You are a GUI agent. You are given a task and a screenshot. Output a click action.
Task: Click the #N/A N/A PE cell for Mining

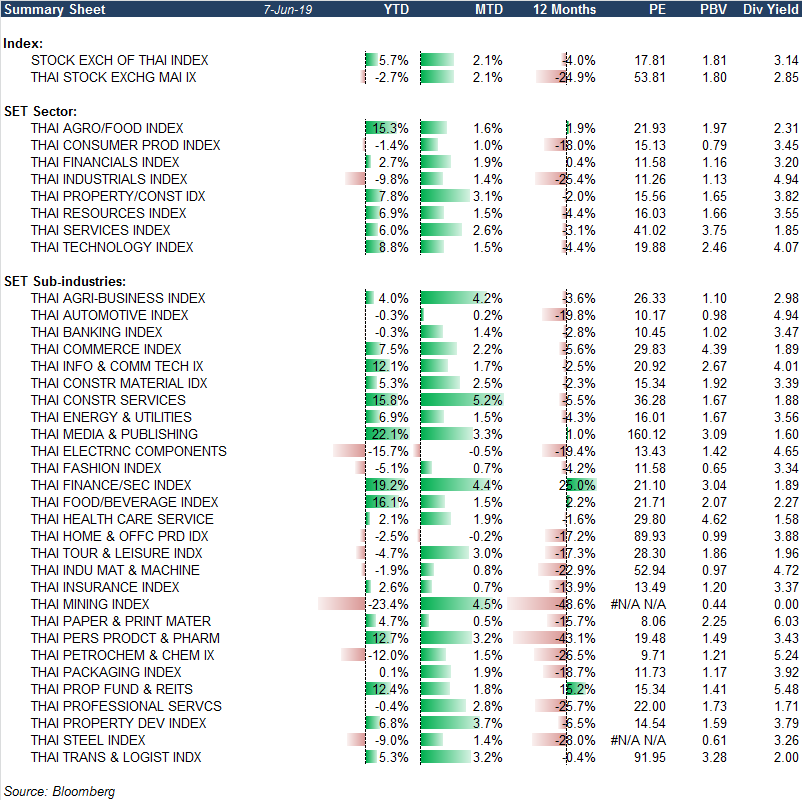[638, 604]
